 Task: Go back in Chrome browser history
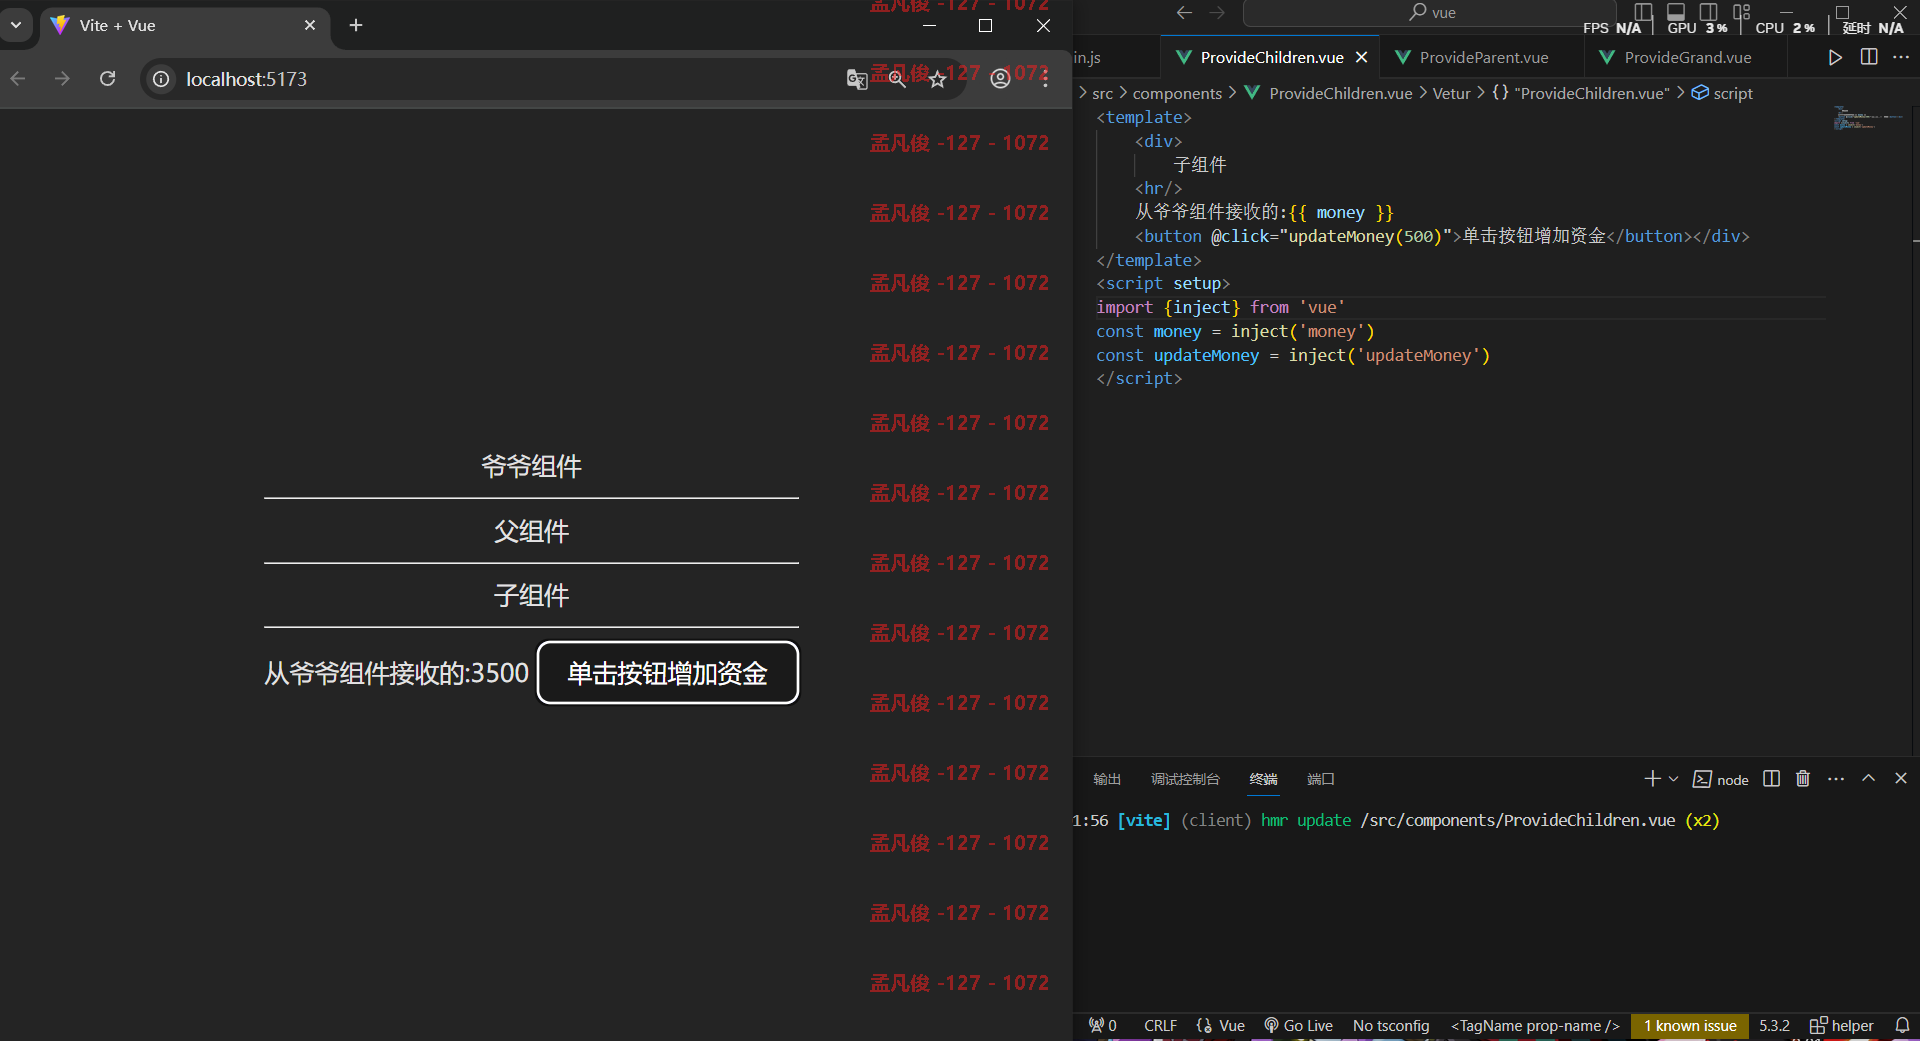(x=18, y=79)
